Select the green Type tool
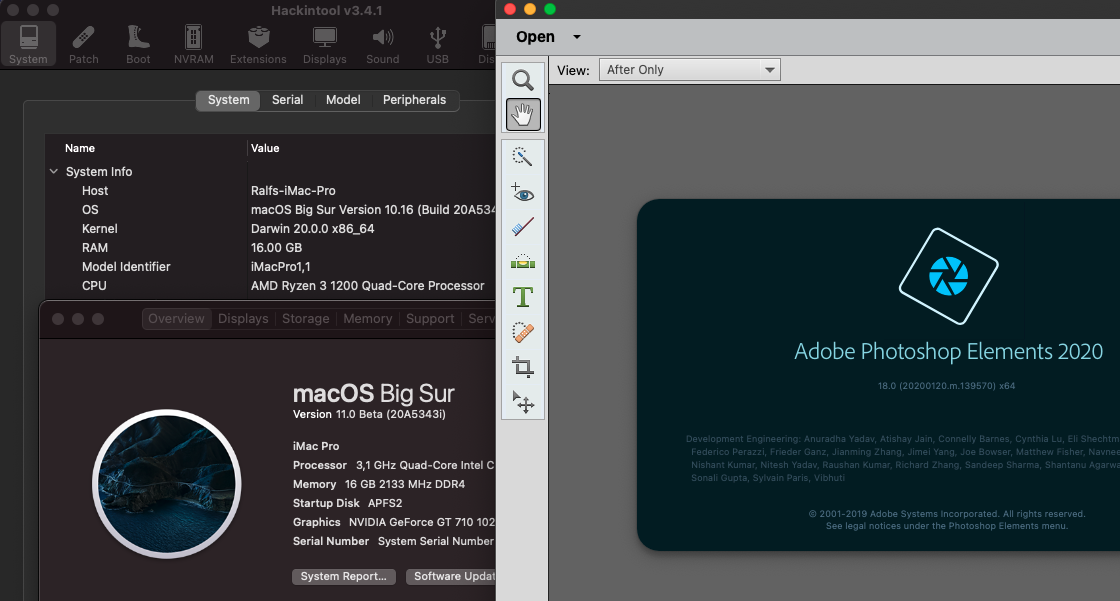 523,297
